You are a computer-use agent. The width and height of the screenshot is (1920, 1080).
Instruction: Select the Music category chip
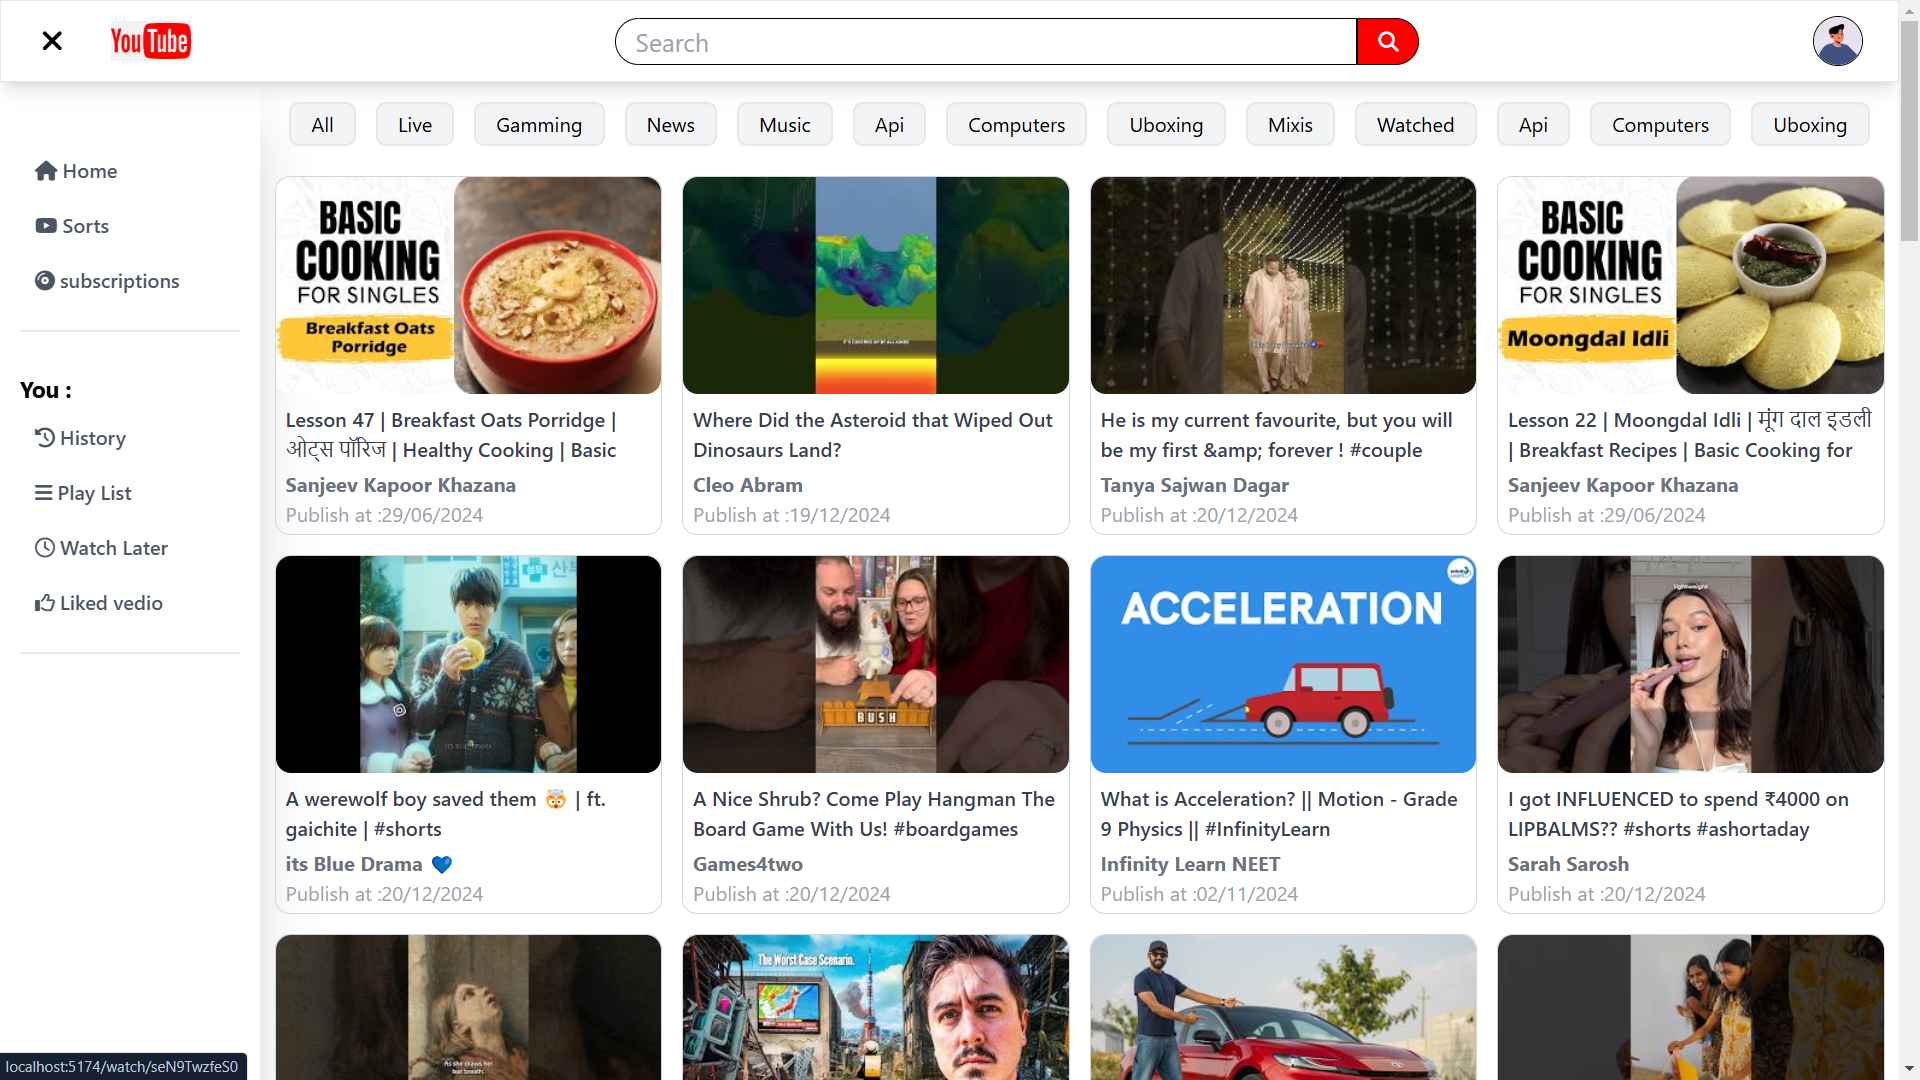(x=785, y=125)
